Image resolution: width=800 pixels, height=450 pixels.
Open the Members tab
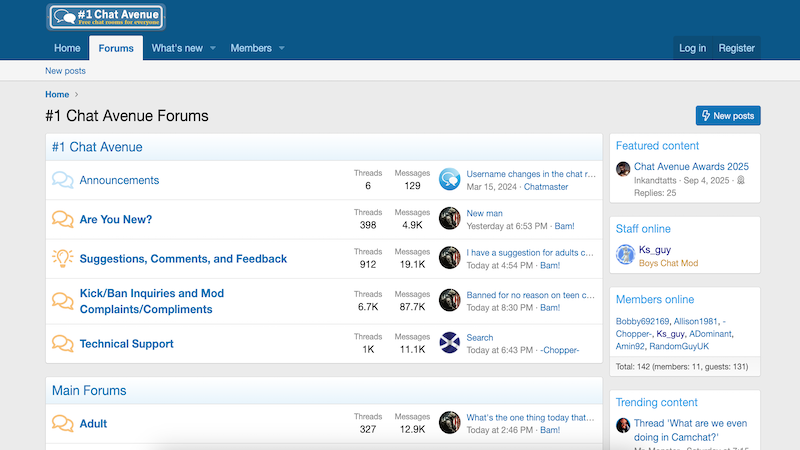(251, 48)
